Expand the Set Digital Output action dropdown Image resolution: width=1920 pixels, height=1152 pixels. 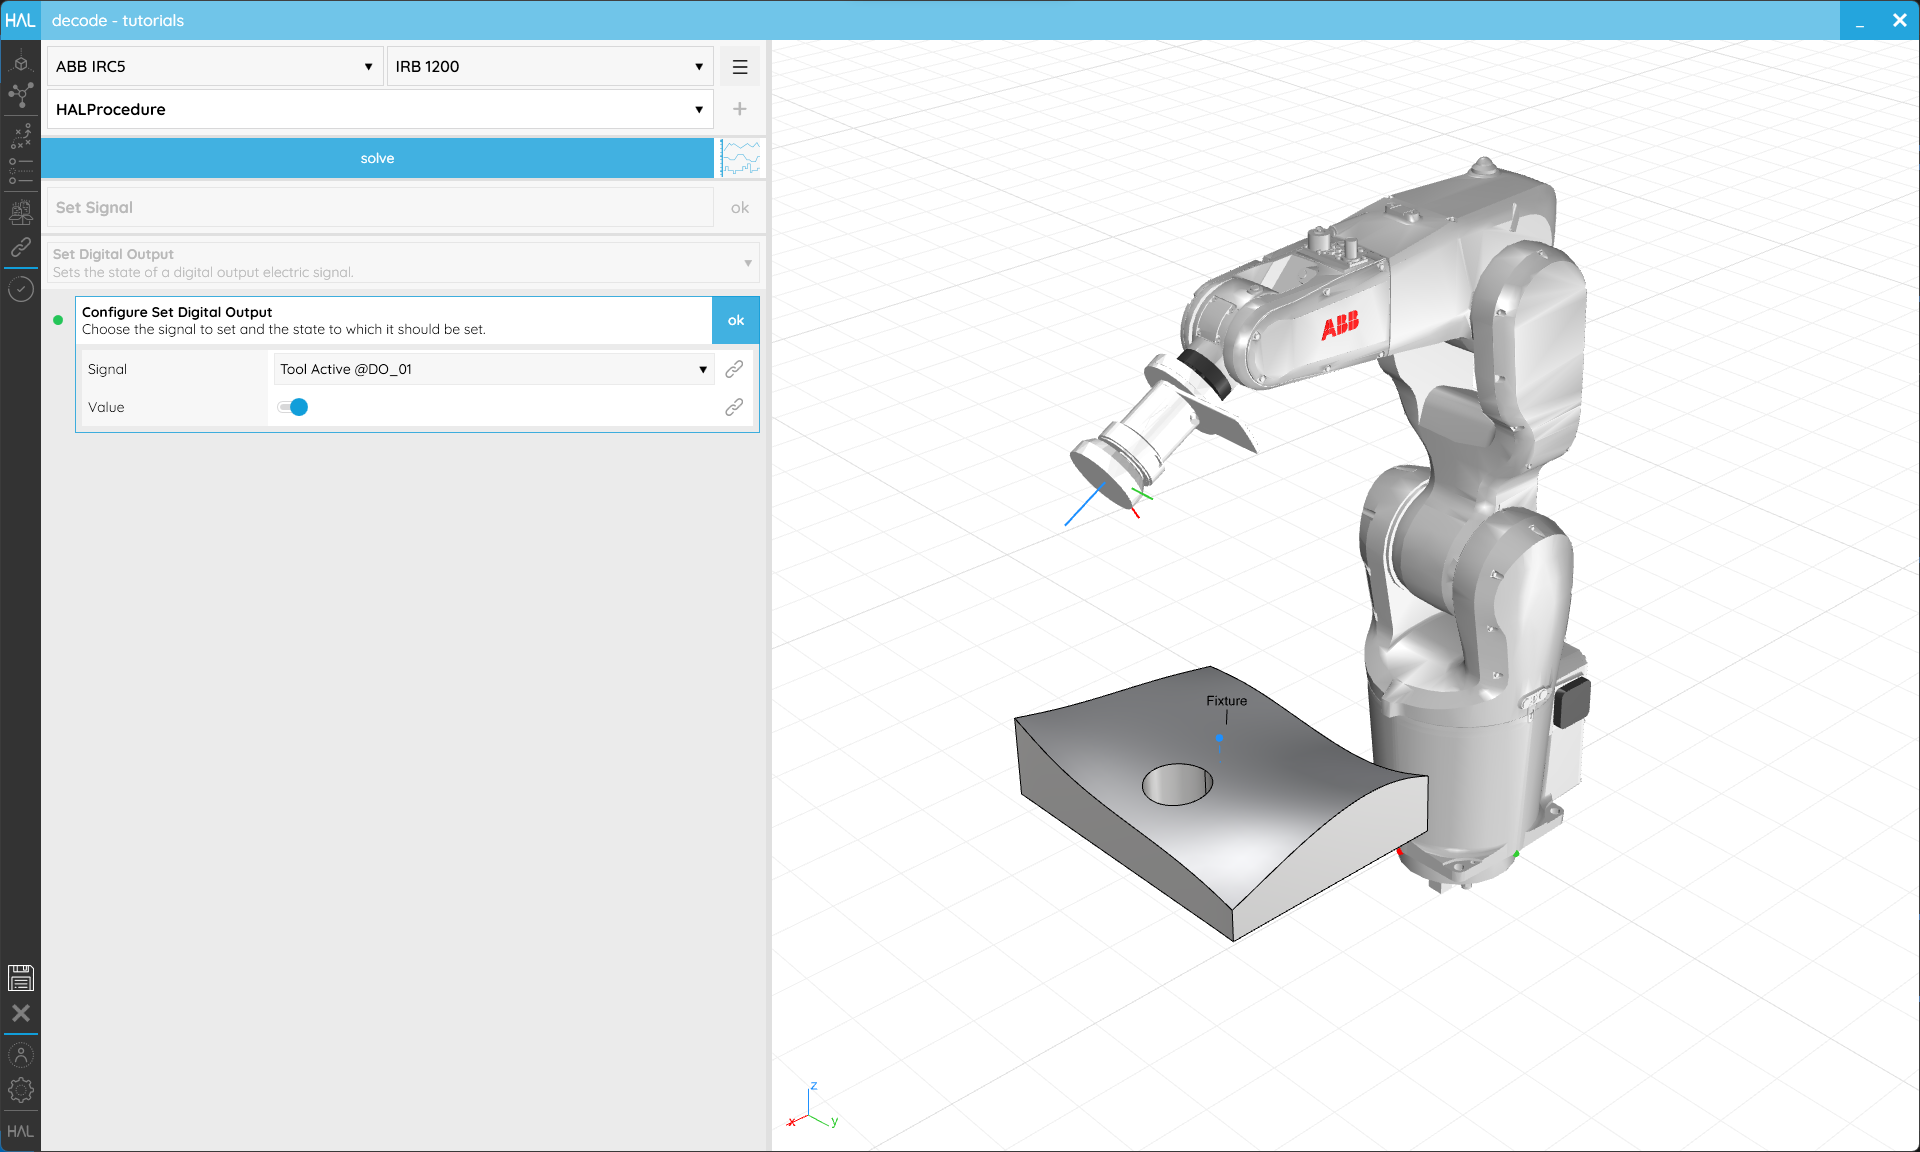(x=403, y=263)
